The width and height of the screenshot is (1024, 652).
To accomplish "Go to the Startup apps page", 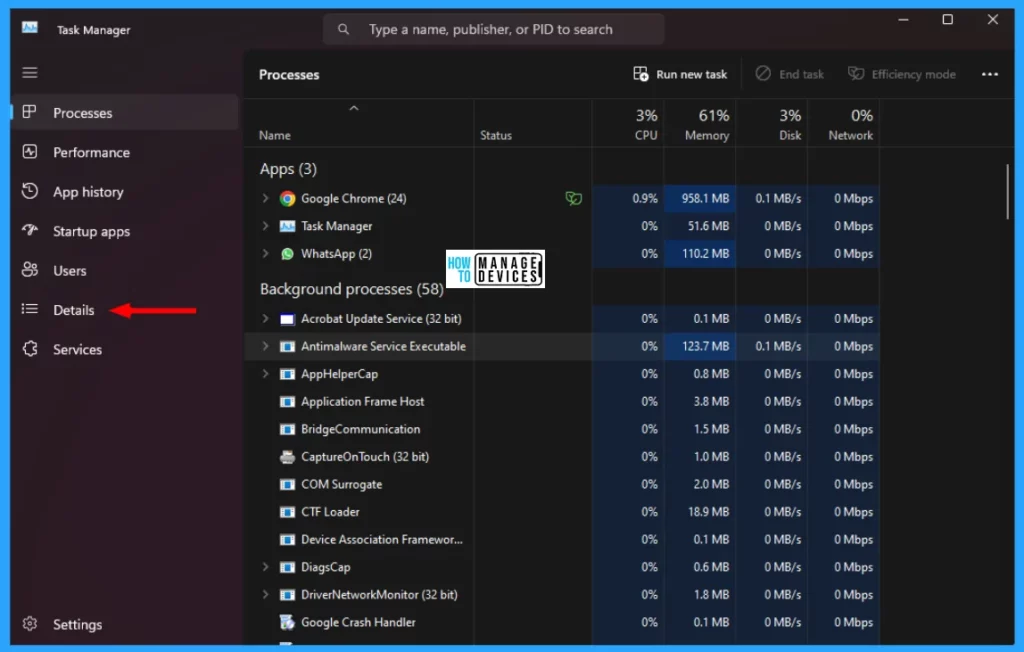I will [x=125, y=231].
